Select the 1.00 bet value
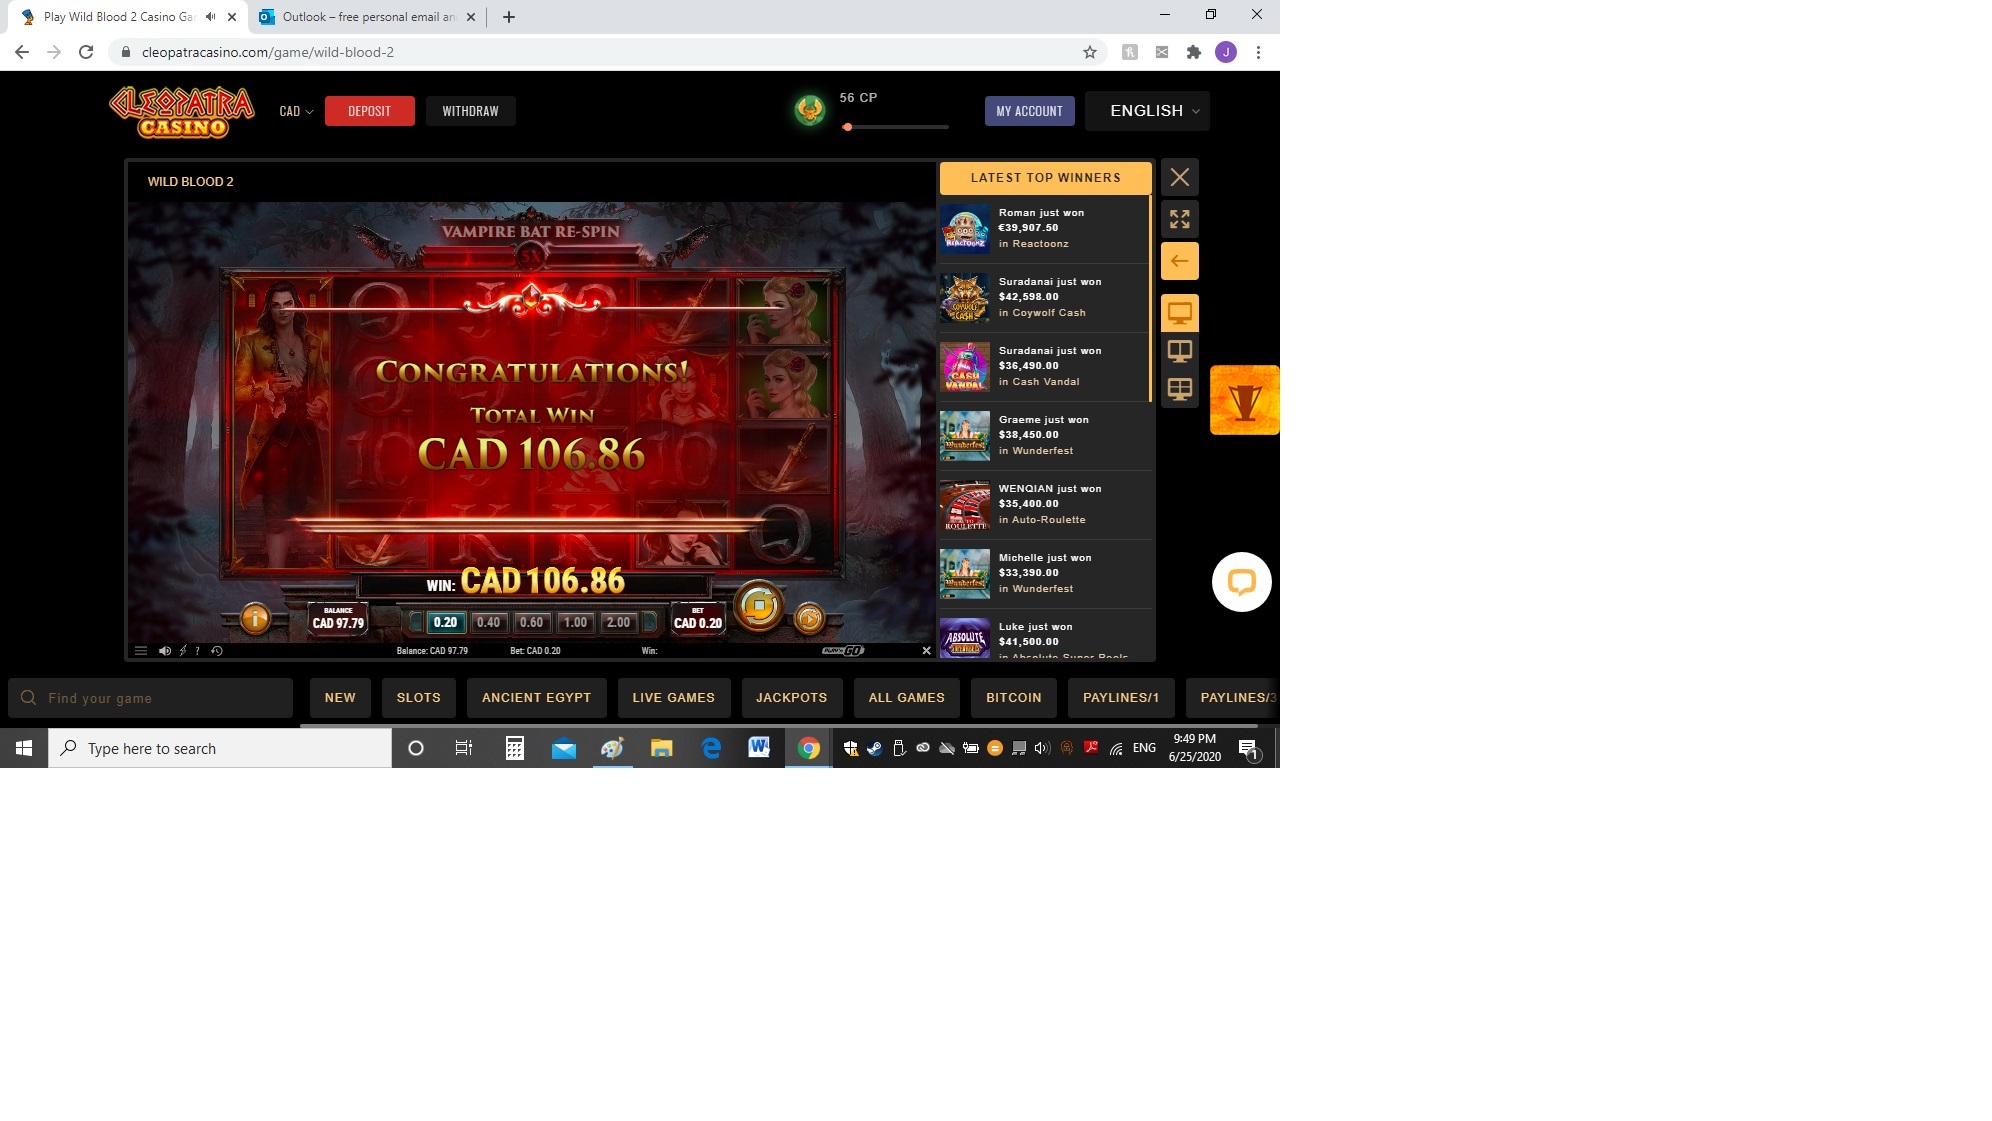The width and height of the screenshot is (1992, 1121). pos(575,622)
